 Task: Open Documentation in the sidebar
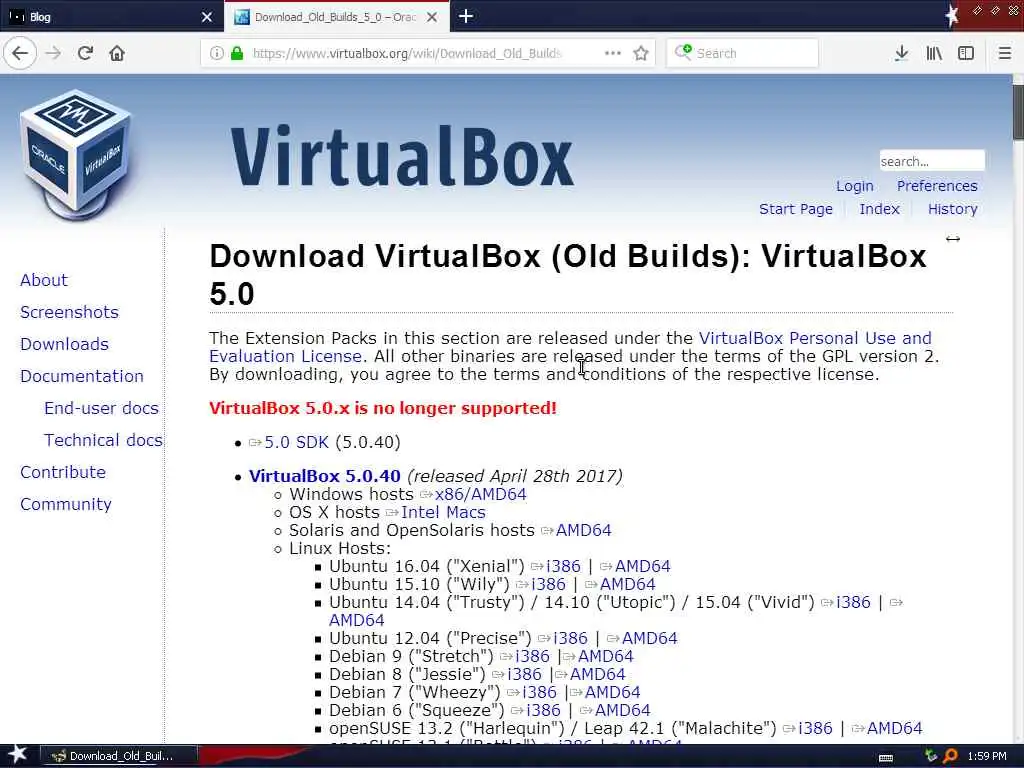(x=82, y=376)
